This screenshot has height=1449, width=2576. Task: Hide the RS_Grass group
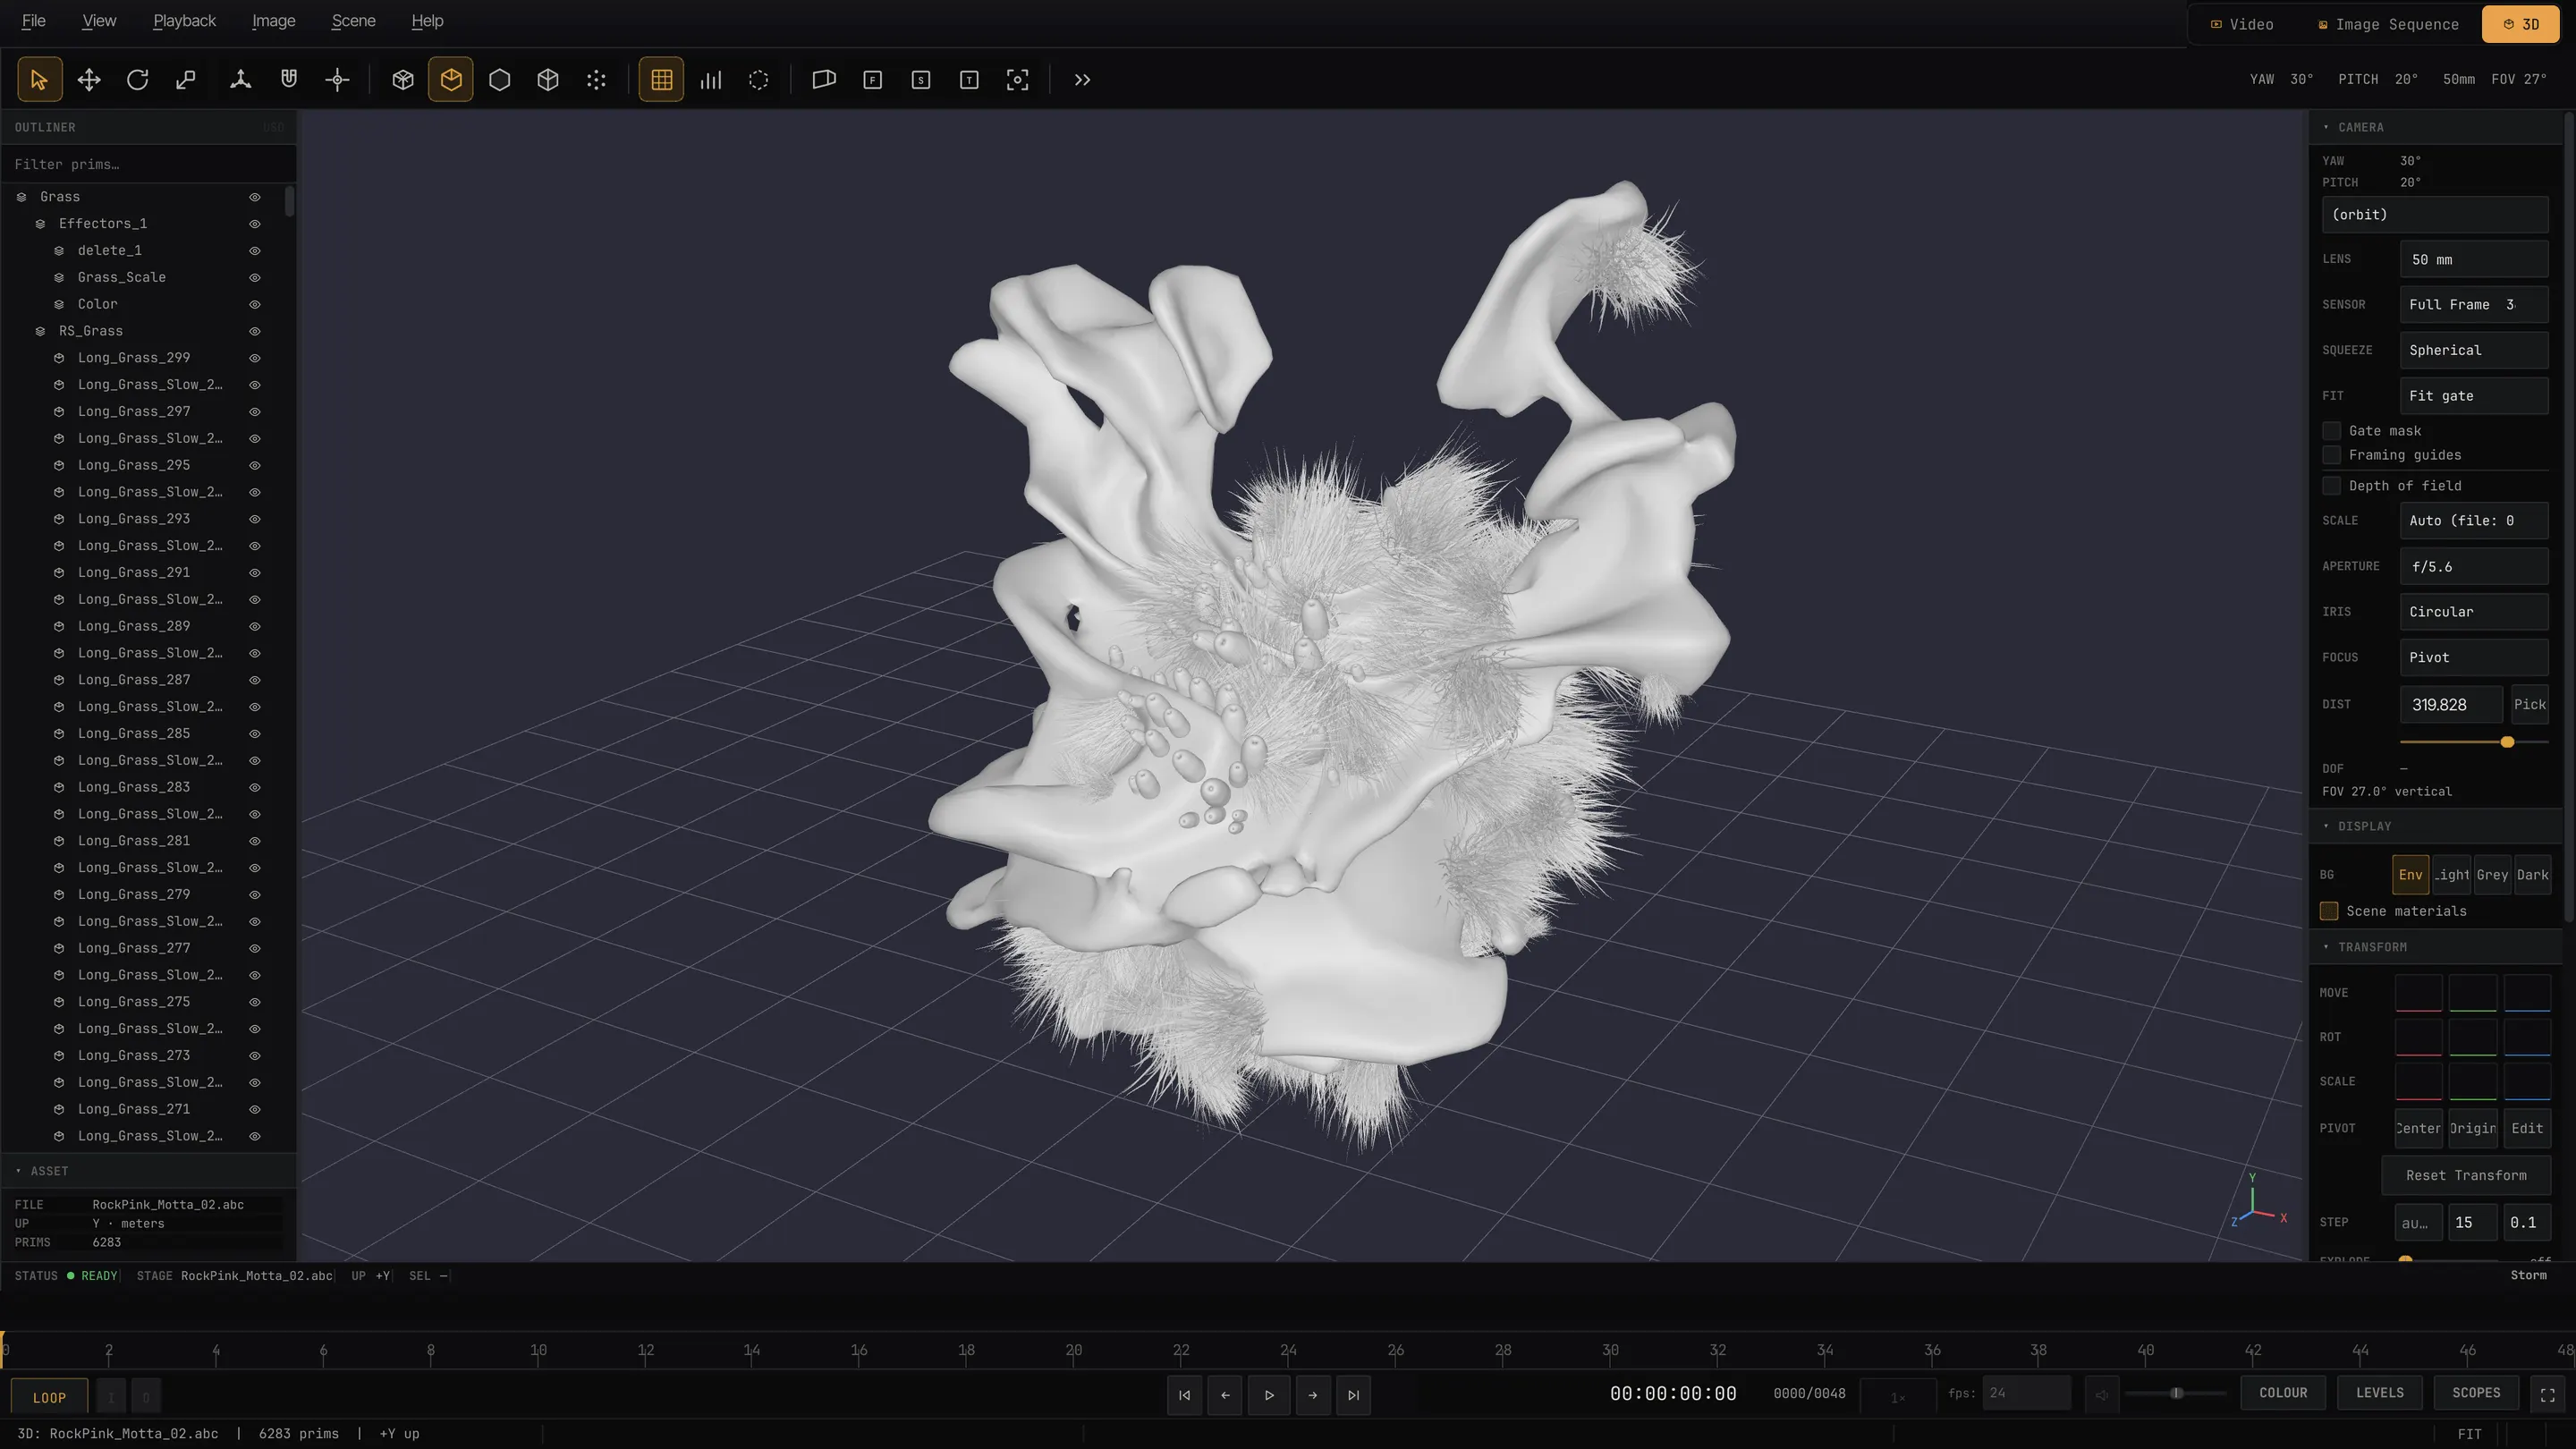(255, 331)
